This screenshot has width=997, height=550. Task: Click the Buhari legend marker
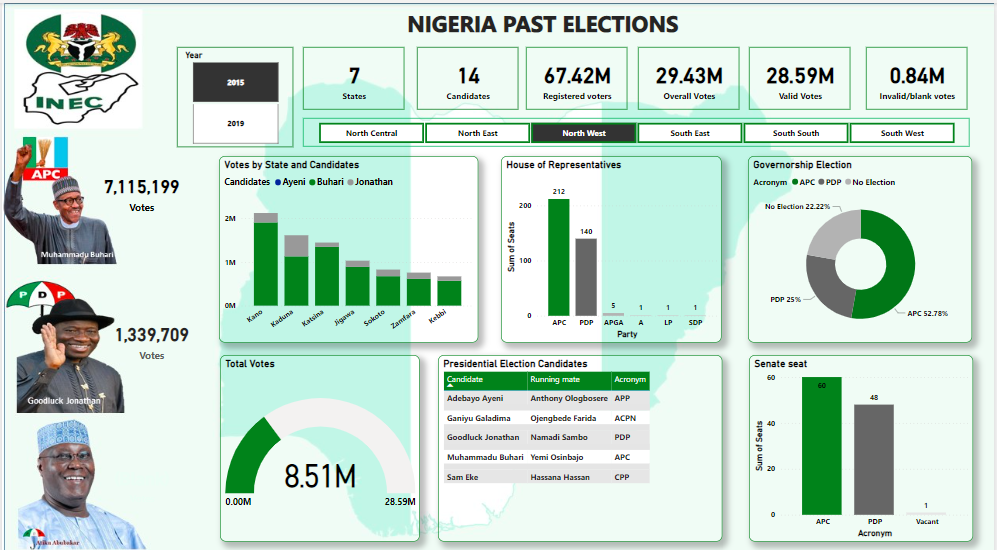pyautogui.click(x=315, y=182)
